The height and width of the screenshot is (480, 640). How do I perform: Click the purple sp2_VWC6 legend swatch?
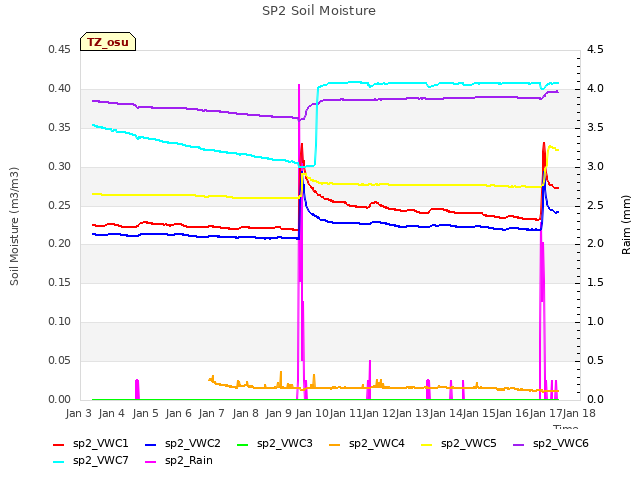pyautogui.click(x=518, y=445)
